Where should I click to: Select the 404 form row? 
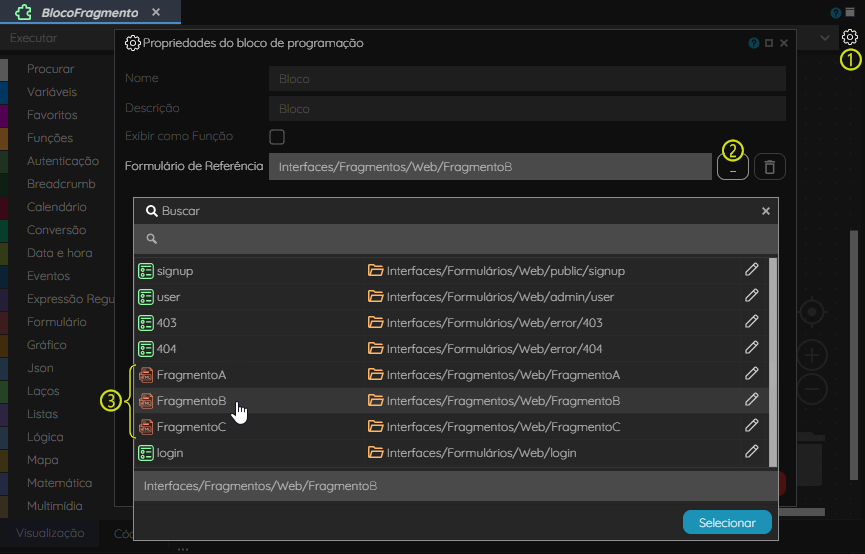coord(451,349)
